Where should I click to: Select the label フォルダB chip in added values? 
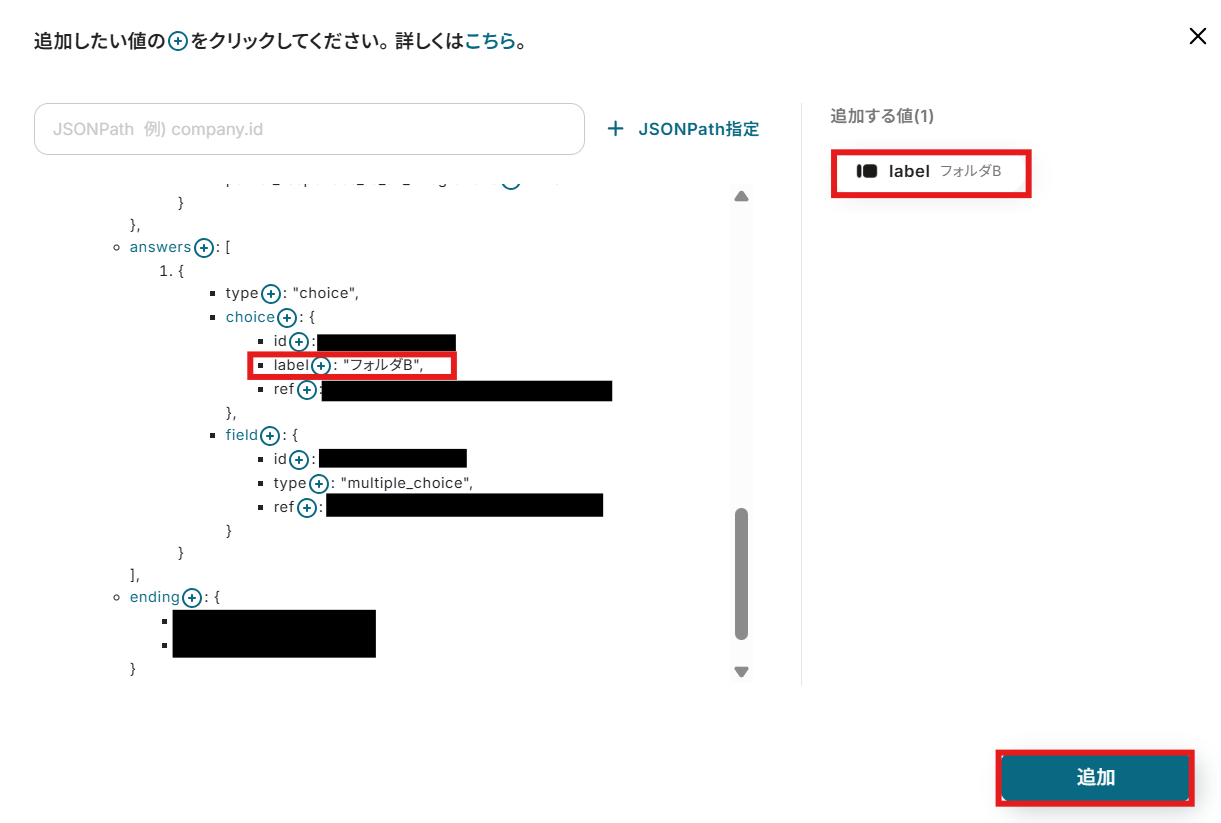(x=930, y=172)
